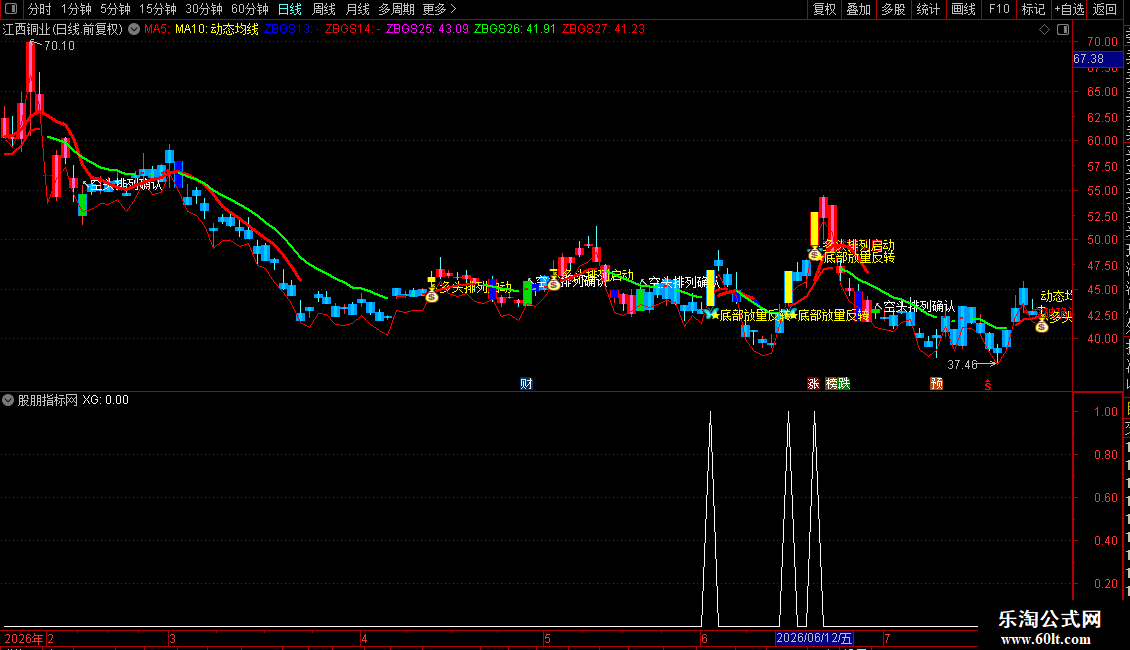Click the 2026年 label on date axis
Screen dimensions: 1130x650
(24, 638)
